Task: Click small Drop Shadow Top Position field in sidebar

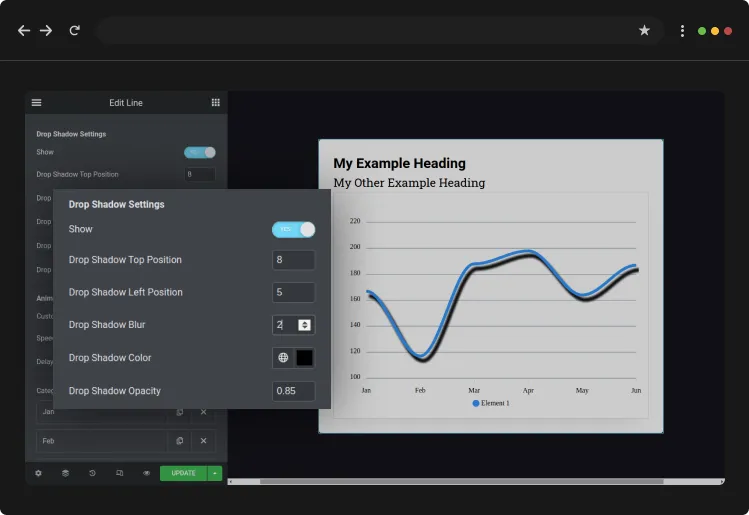Action: pyautogui.click(x=200, y=174)
